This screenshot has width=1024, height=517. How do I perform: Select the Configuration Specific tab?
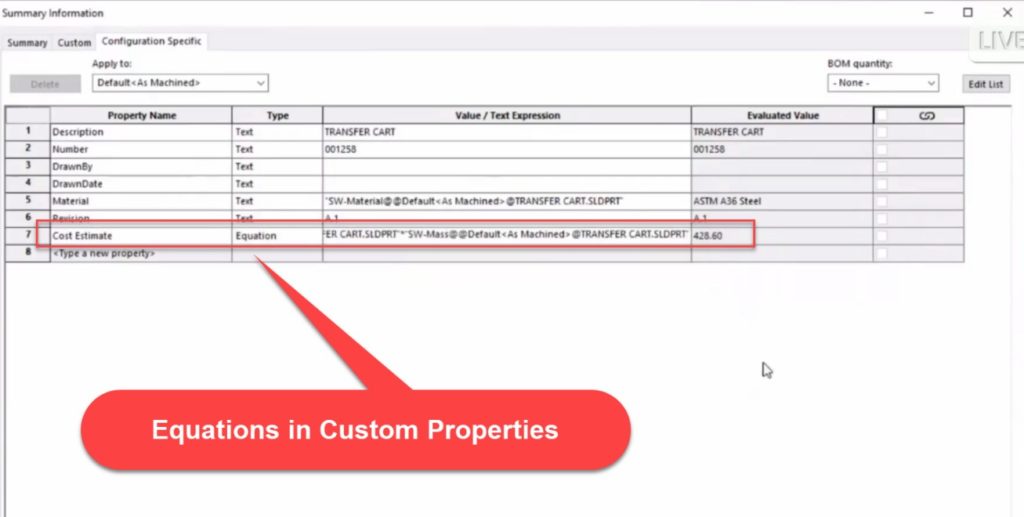click(x=152, y=41)
